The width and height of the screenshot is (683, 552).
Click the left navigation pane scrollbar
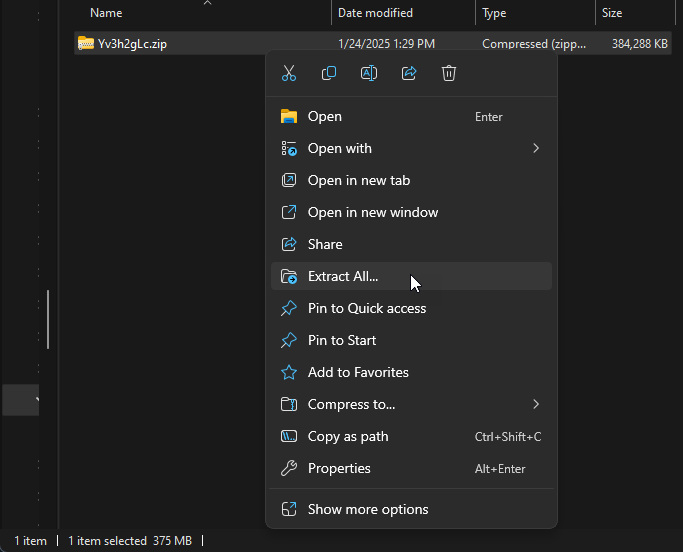click(x=48, y=320)
